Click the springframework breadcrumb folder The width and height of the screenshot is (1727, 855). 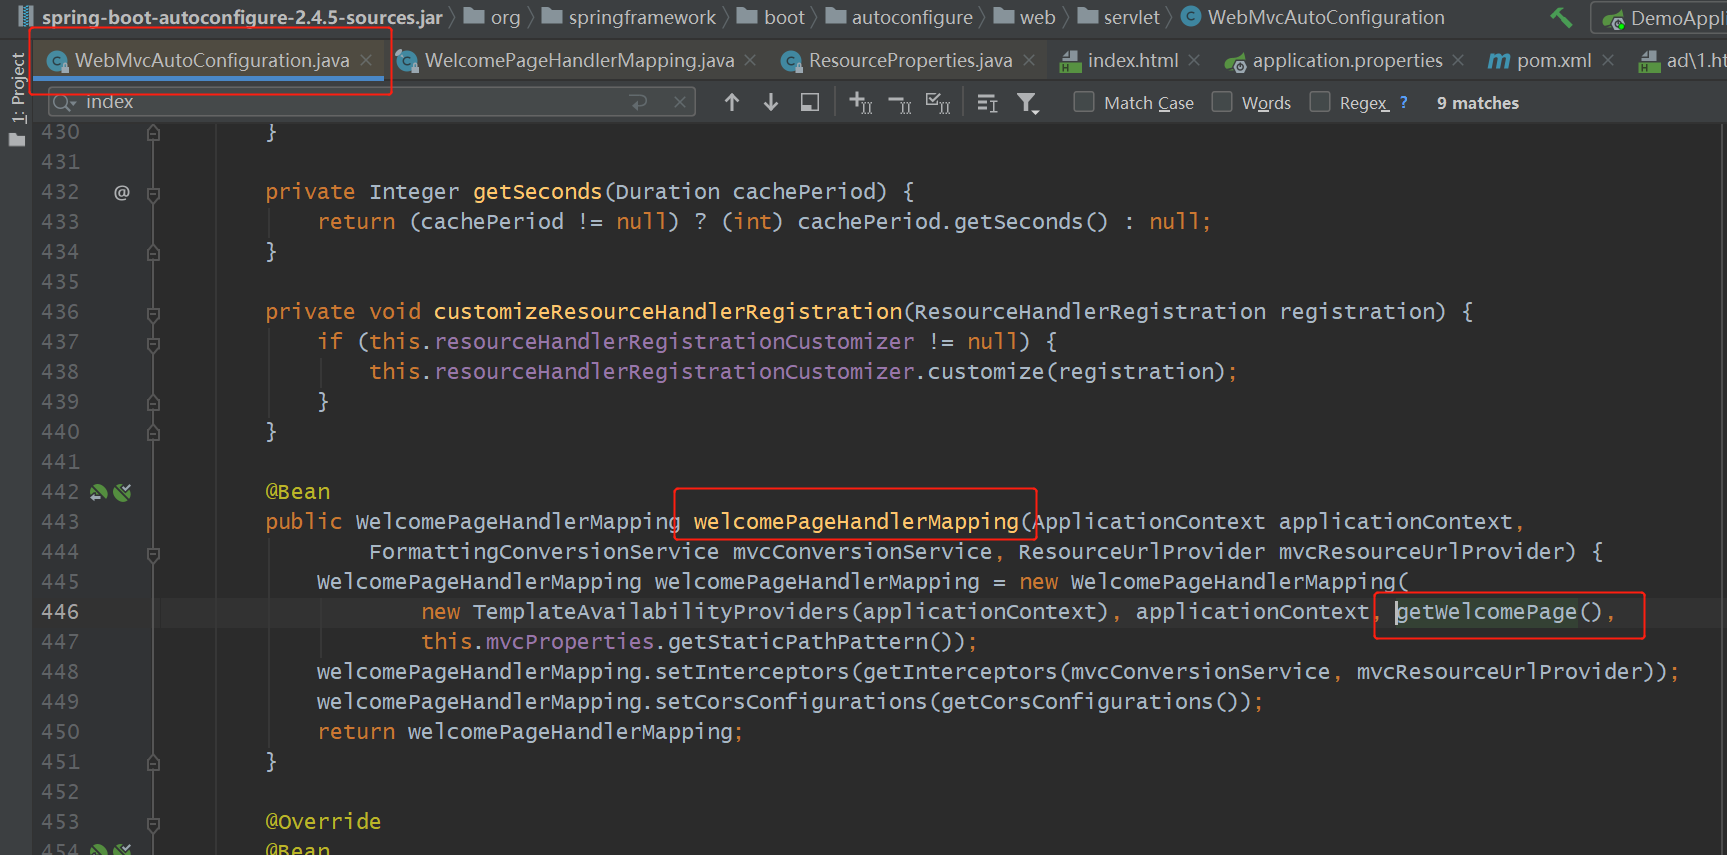629,17
